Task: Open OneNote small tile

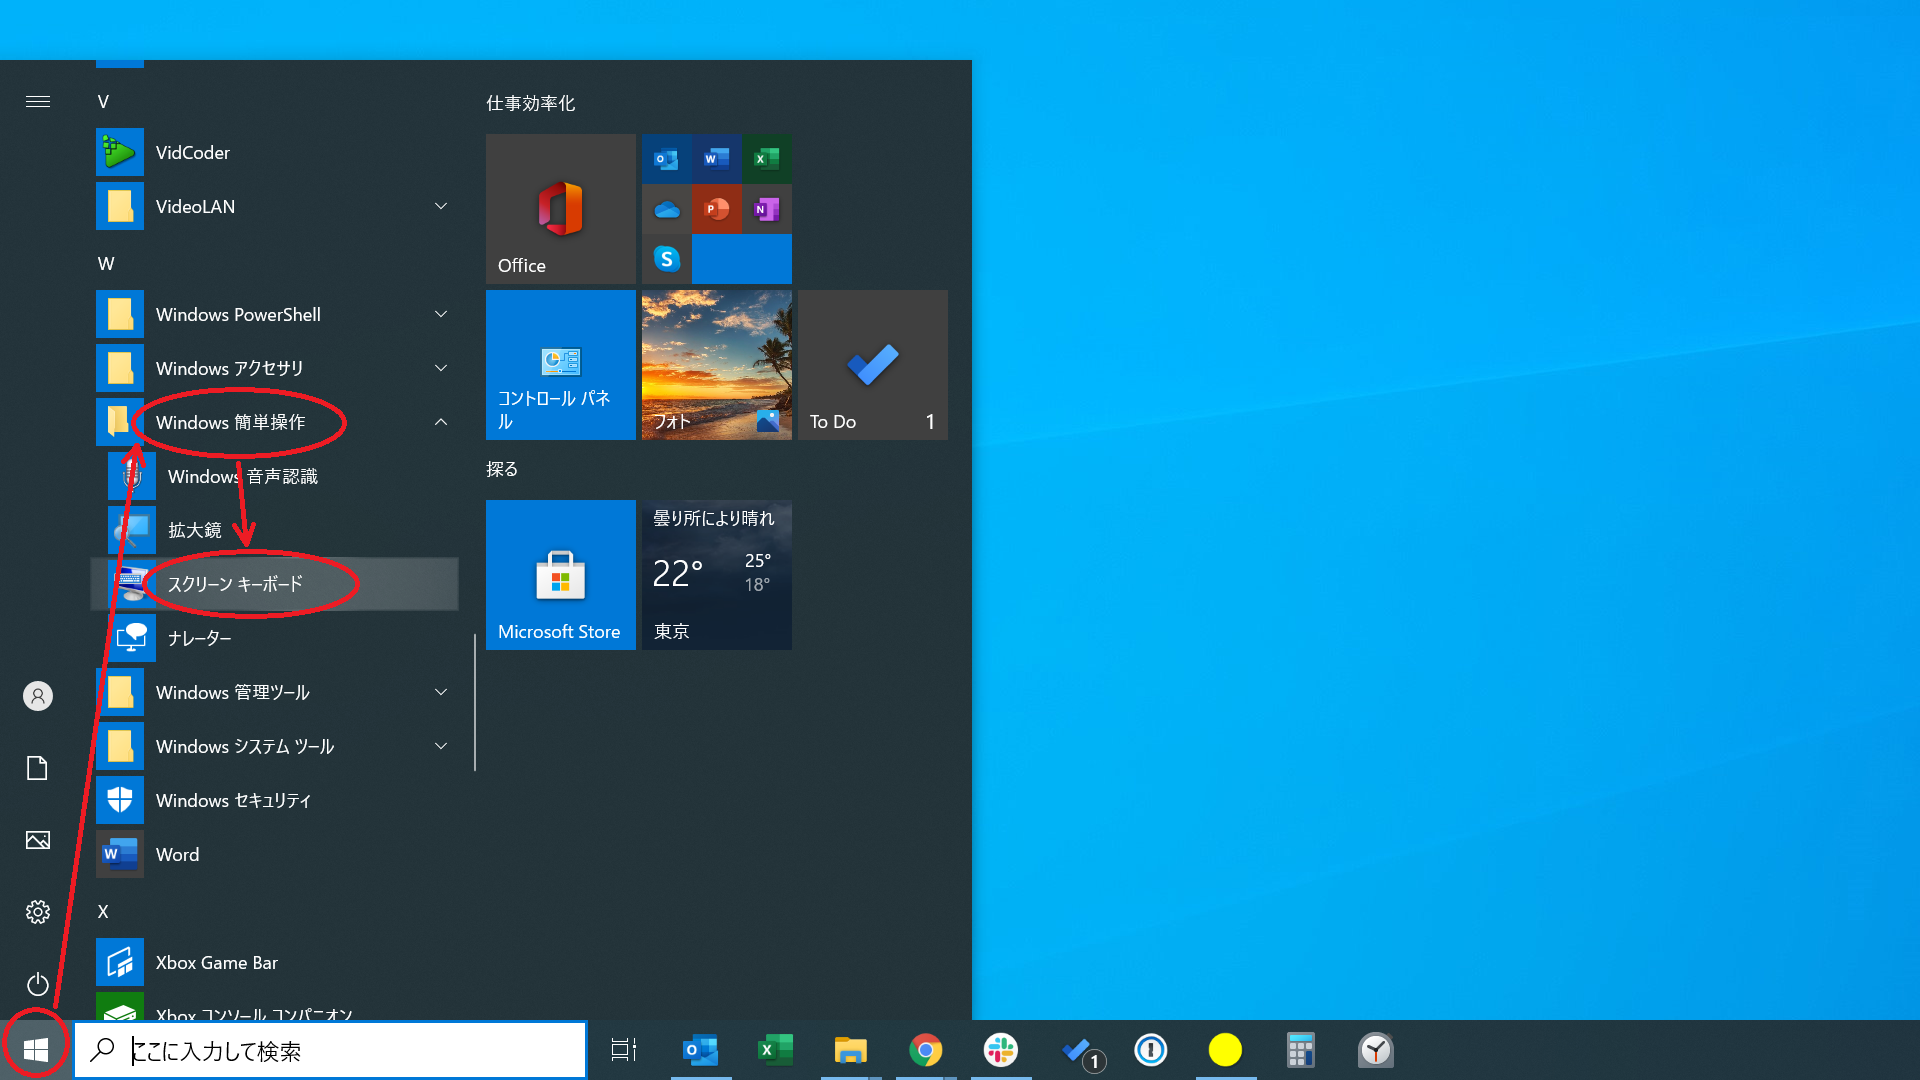Action: (x=766, y=209)
